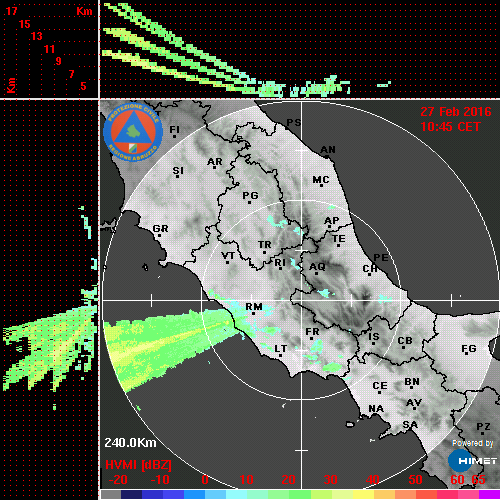Click the RM city label on map
Viewport: 500px width, 500px height.
click(x=254, y=307)
